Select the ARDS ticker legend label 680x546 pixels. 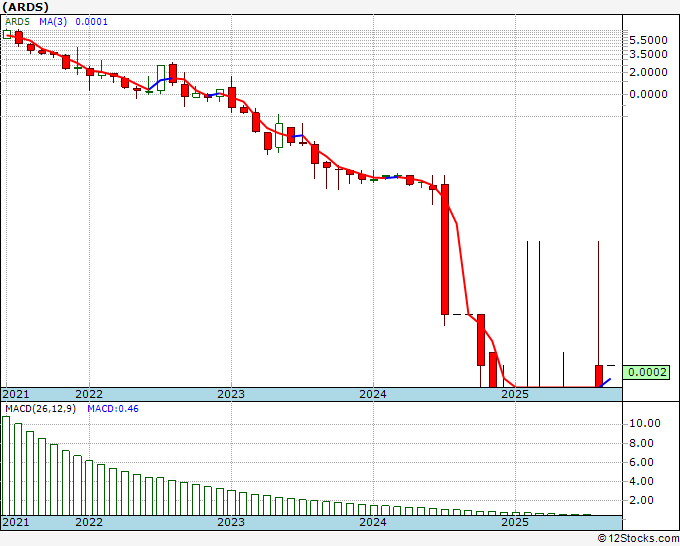pyautogui.click(x=17, y=22)
